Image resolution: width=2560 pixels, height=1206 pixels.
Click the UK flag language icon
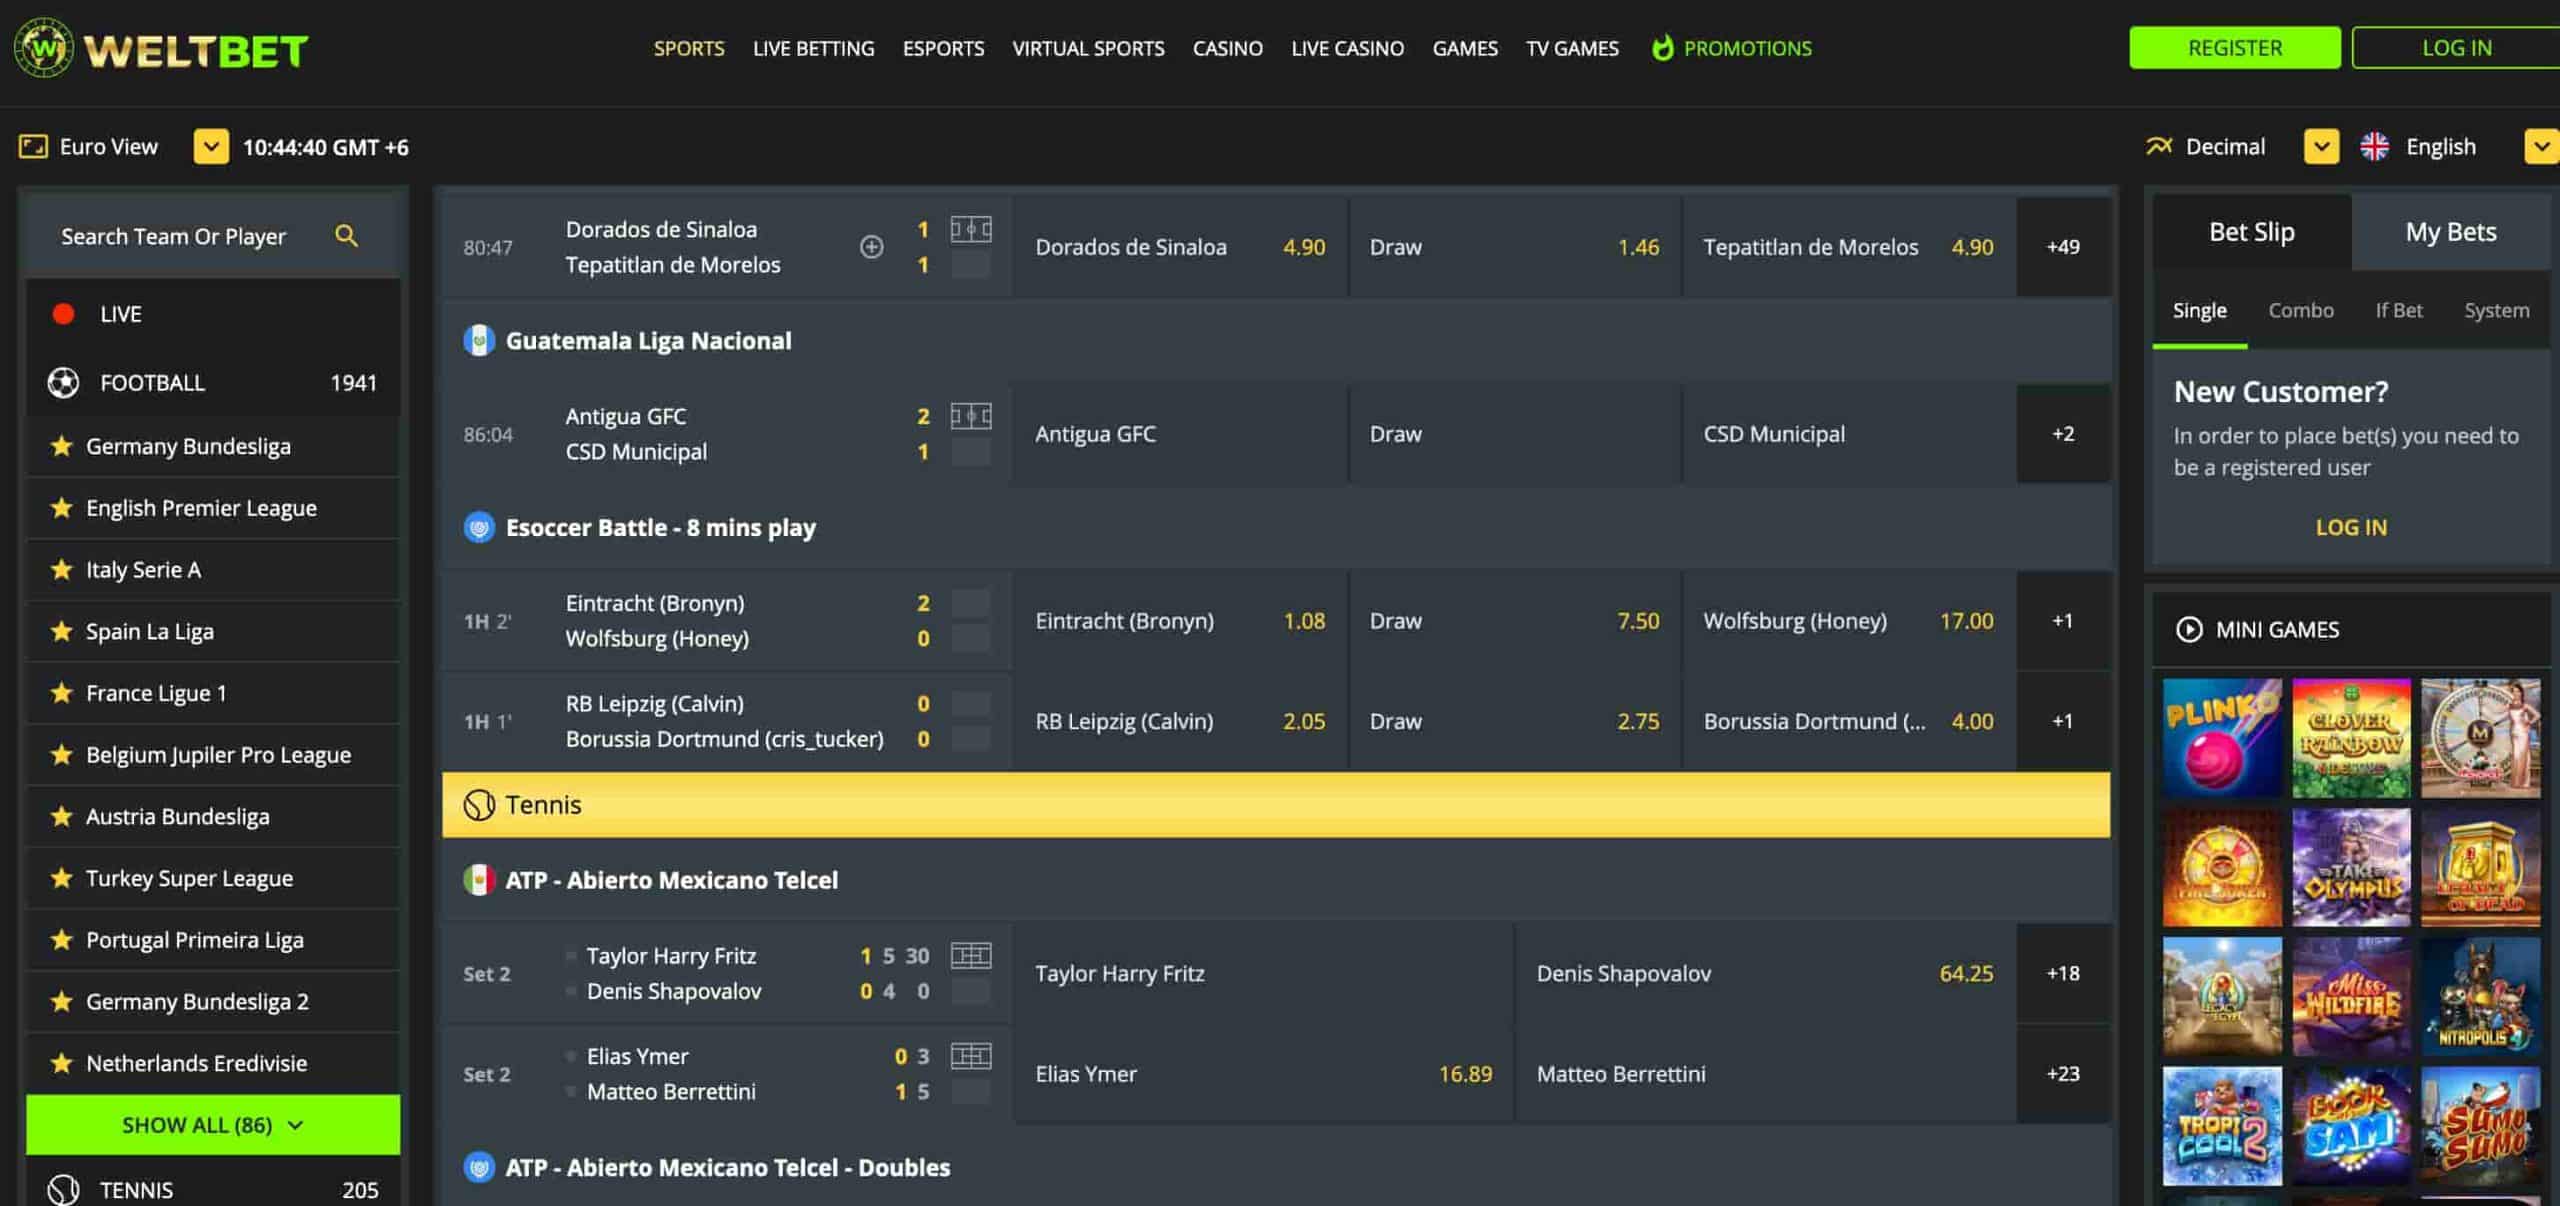(x=2374, y=146)
